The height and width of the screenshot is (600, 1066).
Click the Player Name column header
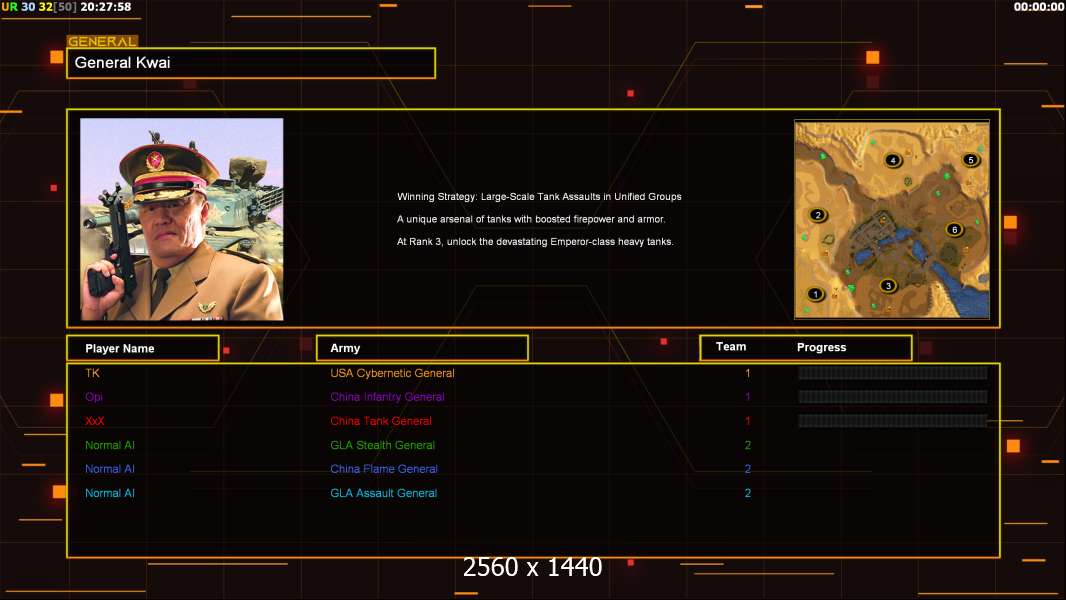pos(142,348)
